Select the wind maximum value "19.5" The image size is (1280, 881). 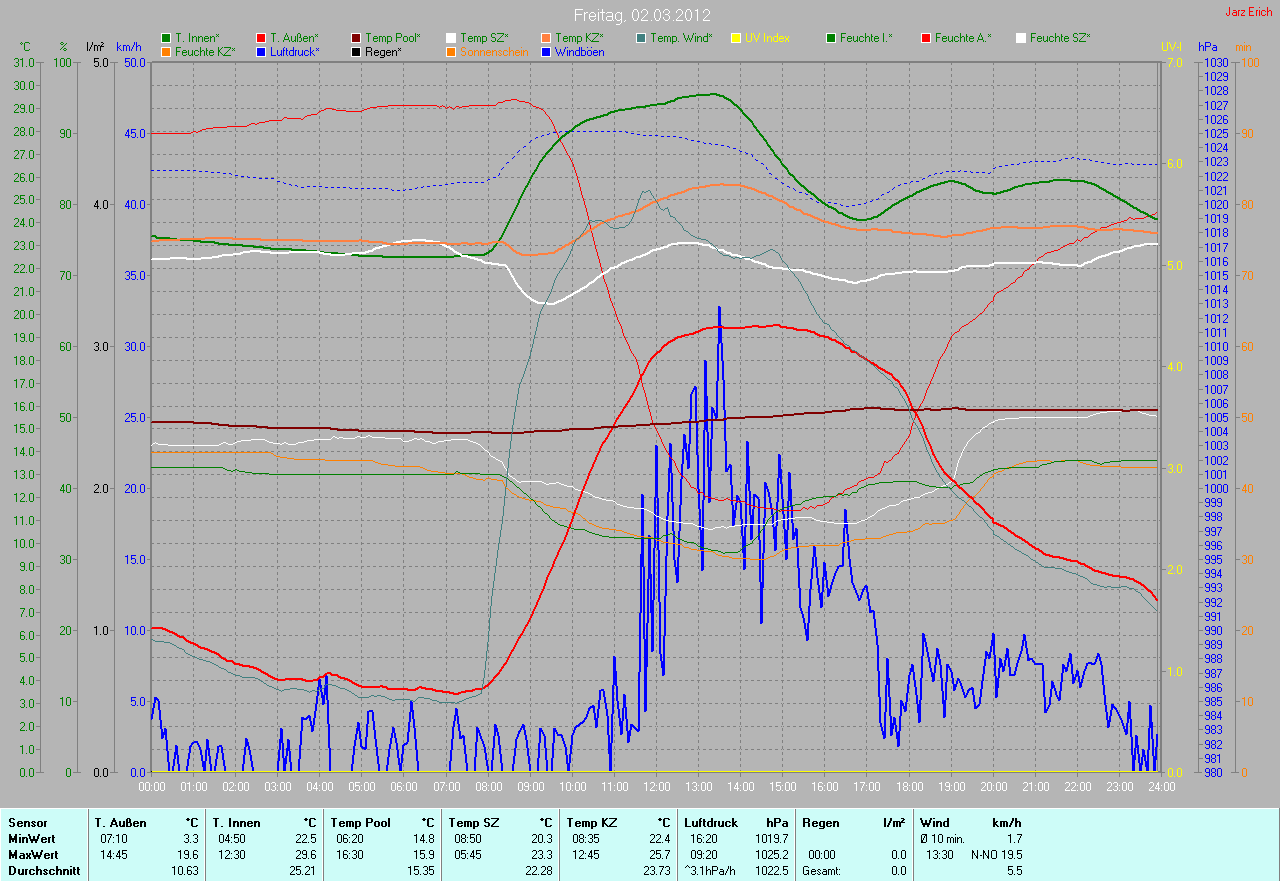pos(1012,855)
